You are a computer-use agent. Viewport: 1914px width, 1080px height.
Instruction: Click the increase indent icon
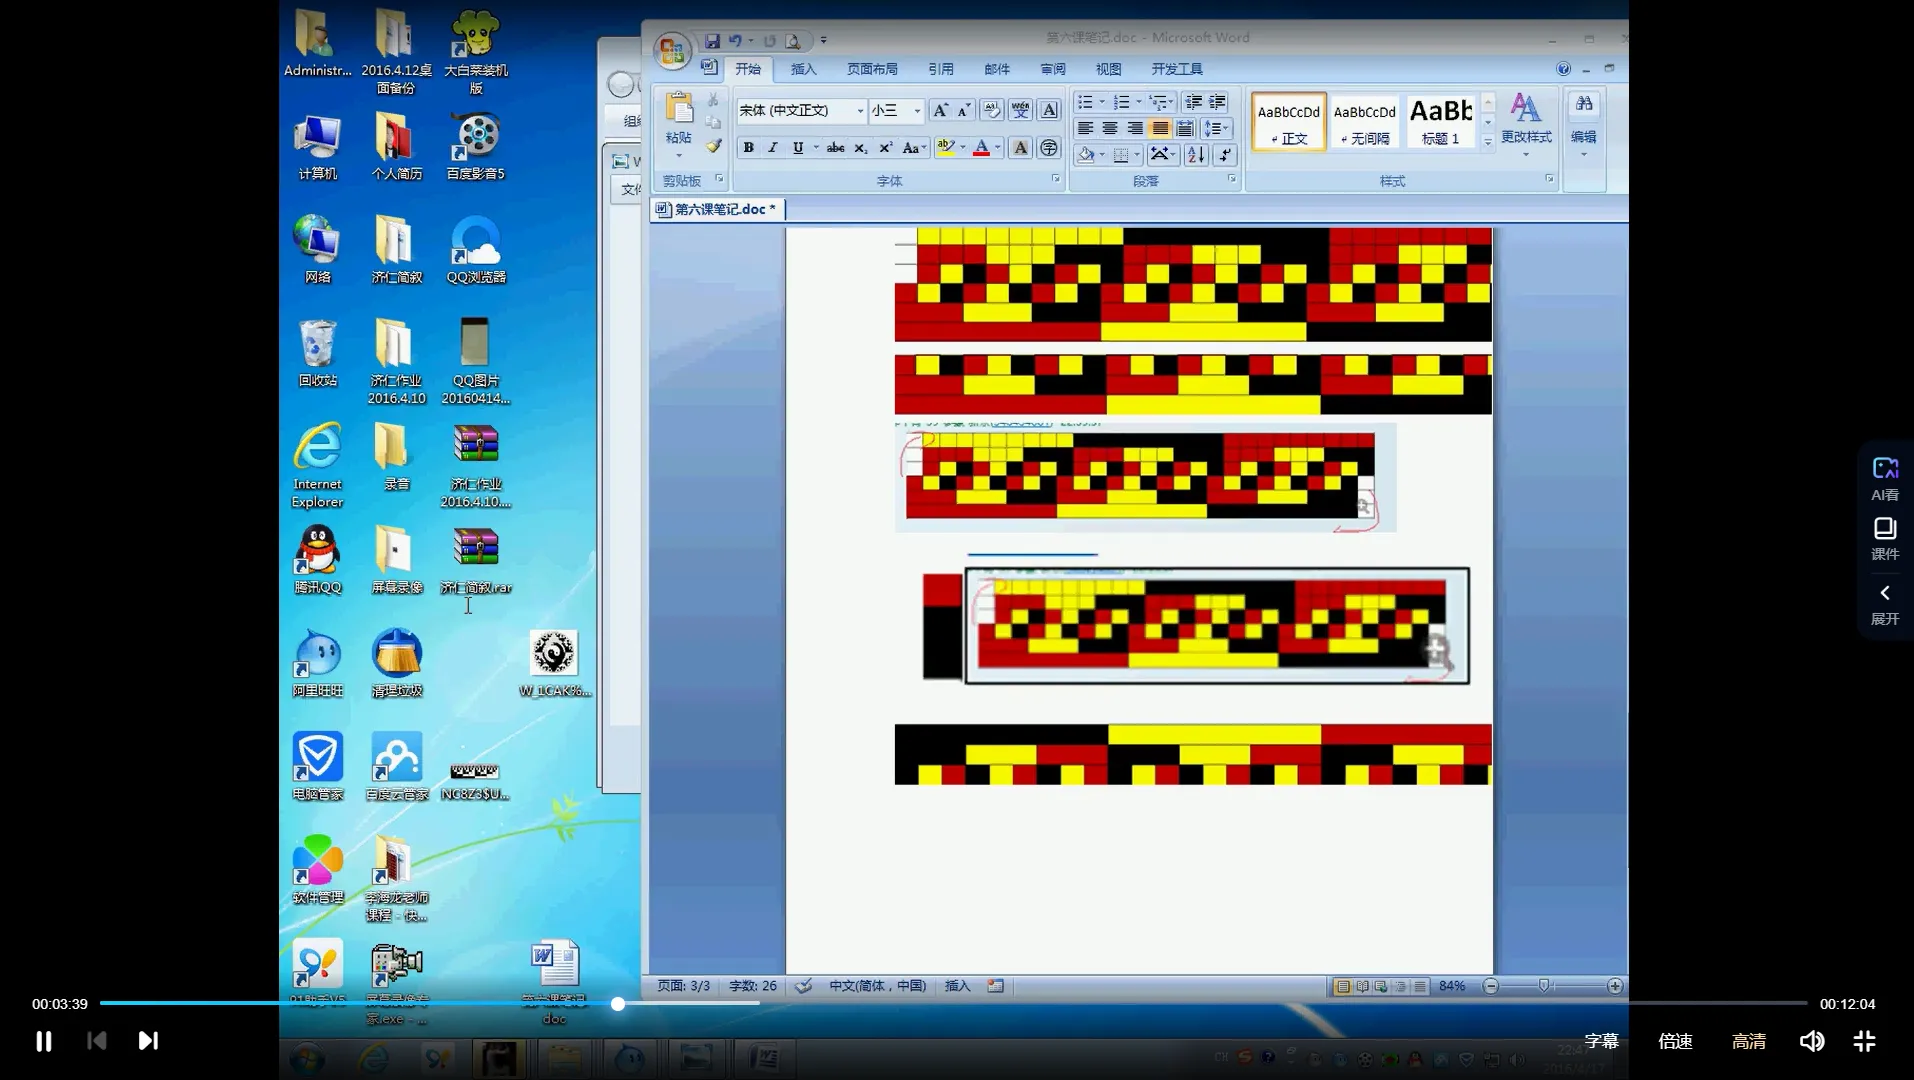[1217, 102]
